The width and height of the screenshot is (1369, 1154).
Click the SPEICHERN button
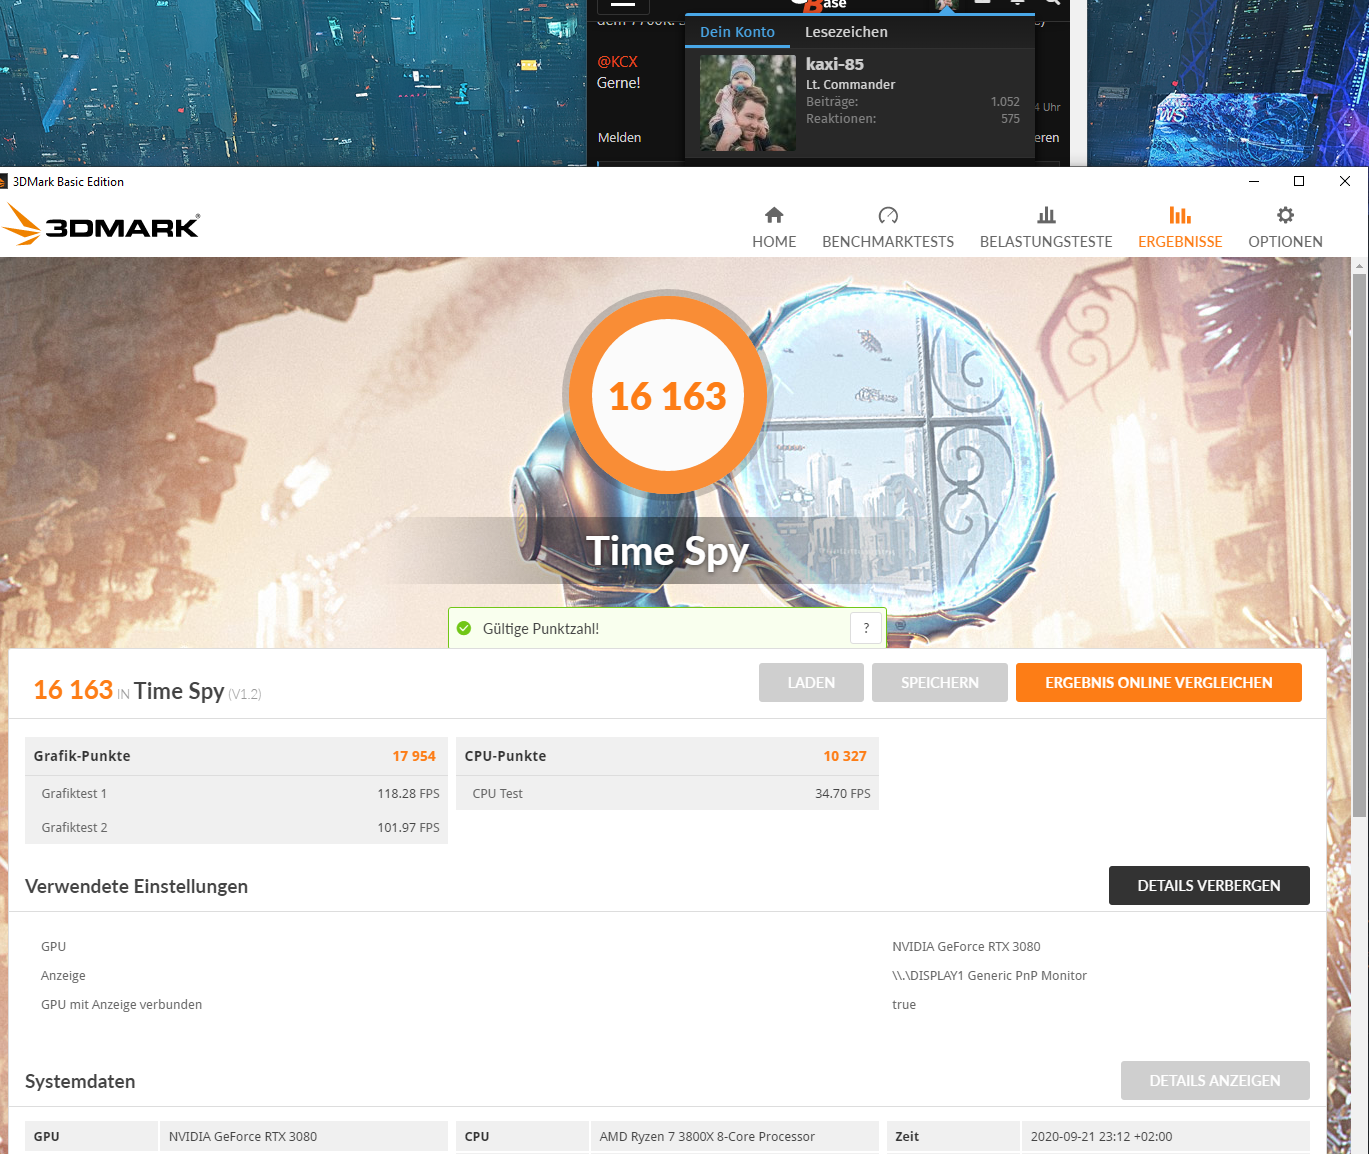pyautogui.click(x=940, y=682)
